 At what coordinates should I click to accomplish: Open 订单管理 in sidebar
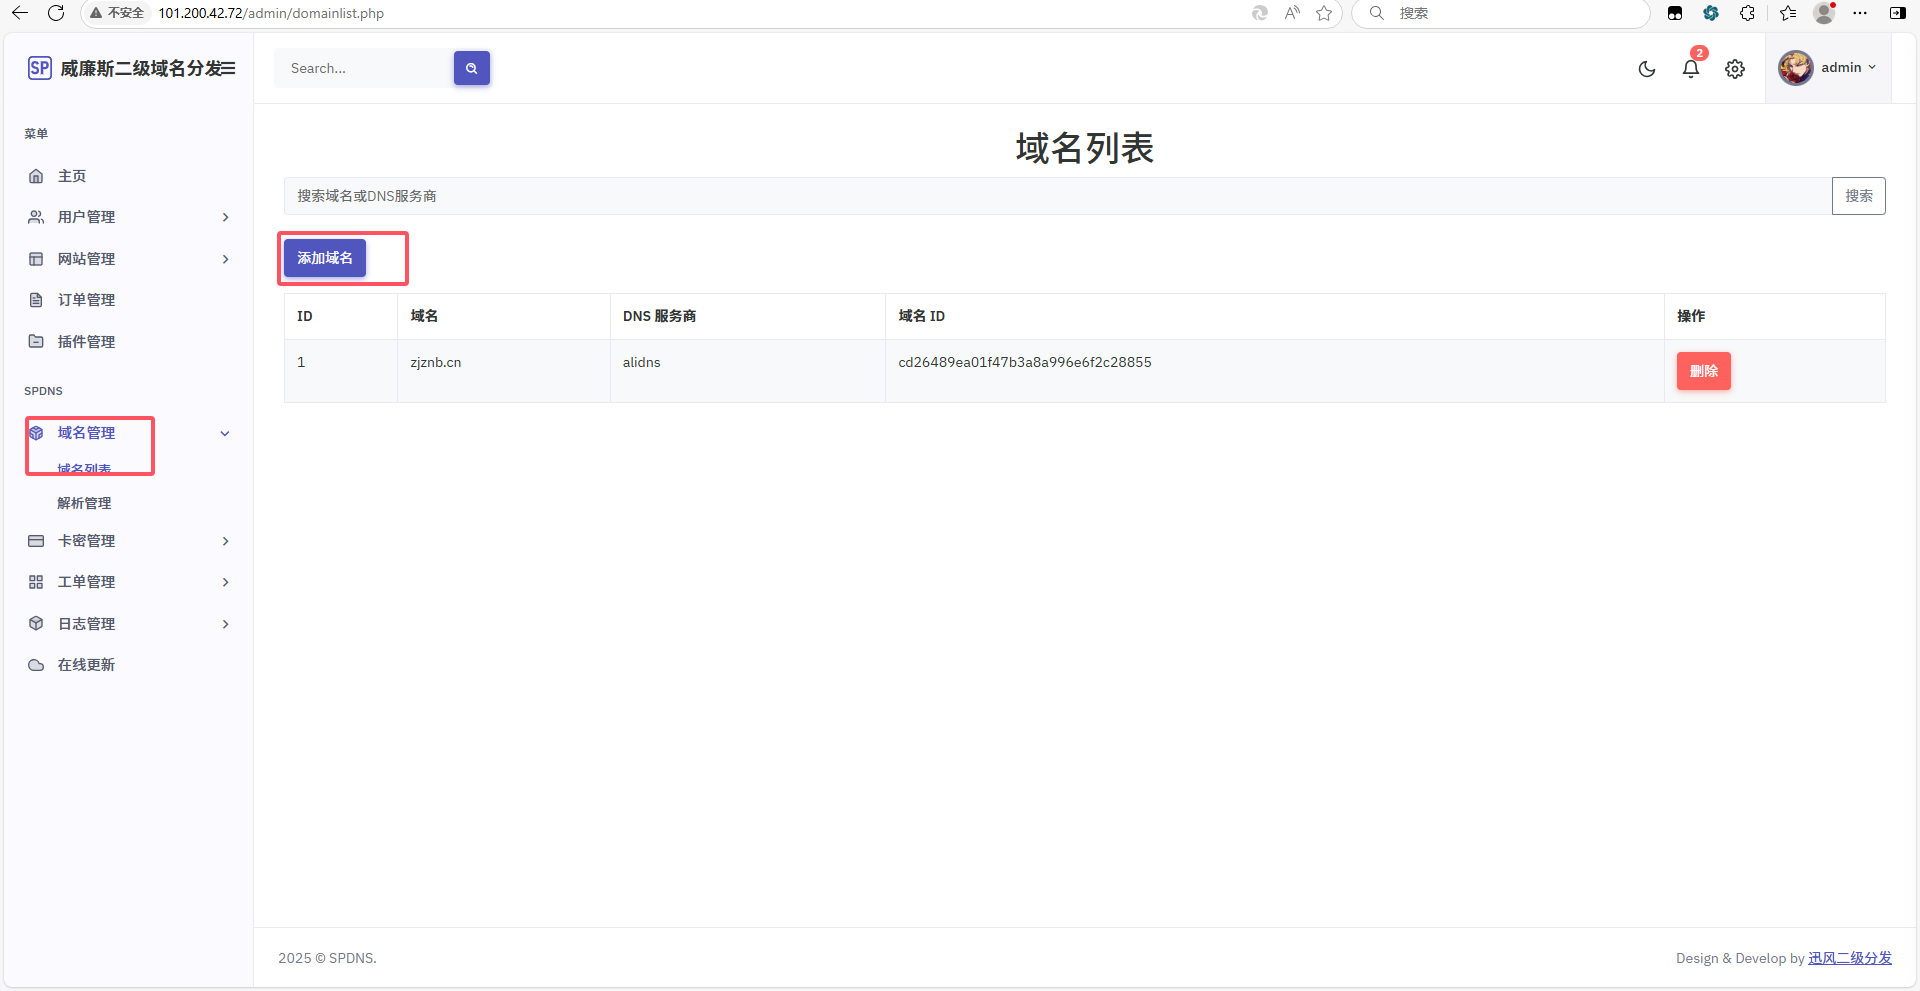pyautogui.click(x=86, y=300)
